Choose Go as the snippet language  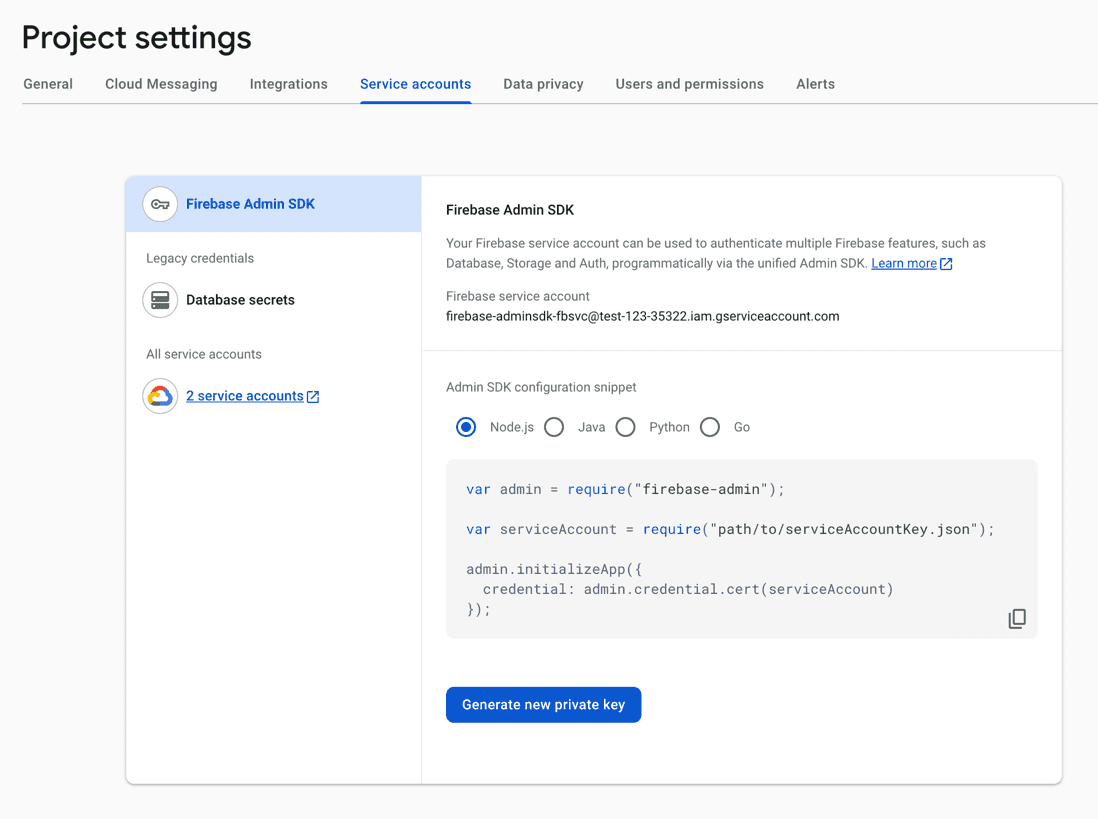click(x=710, y=427)
